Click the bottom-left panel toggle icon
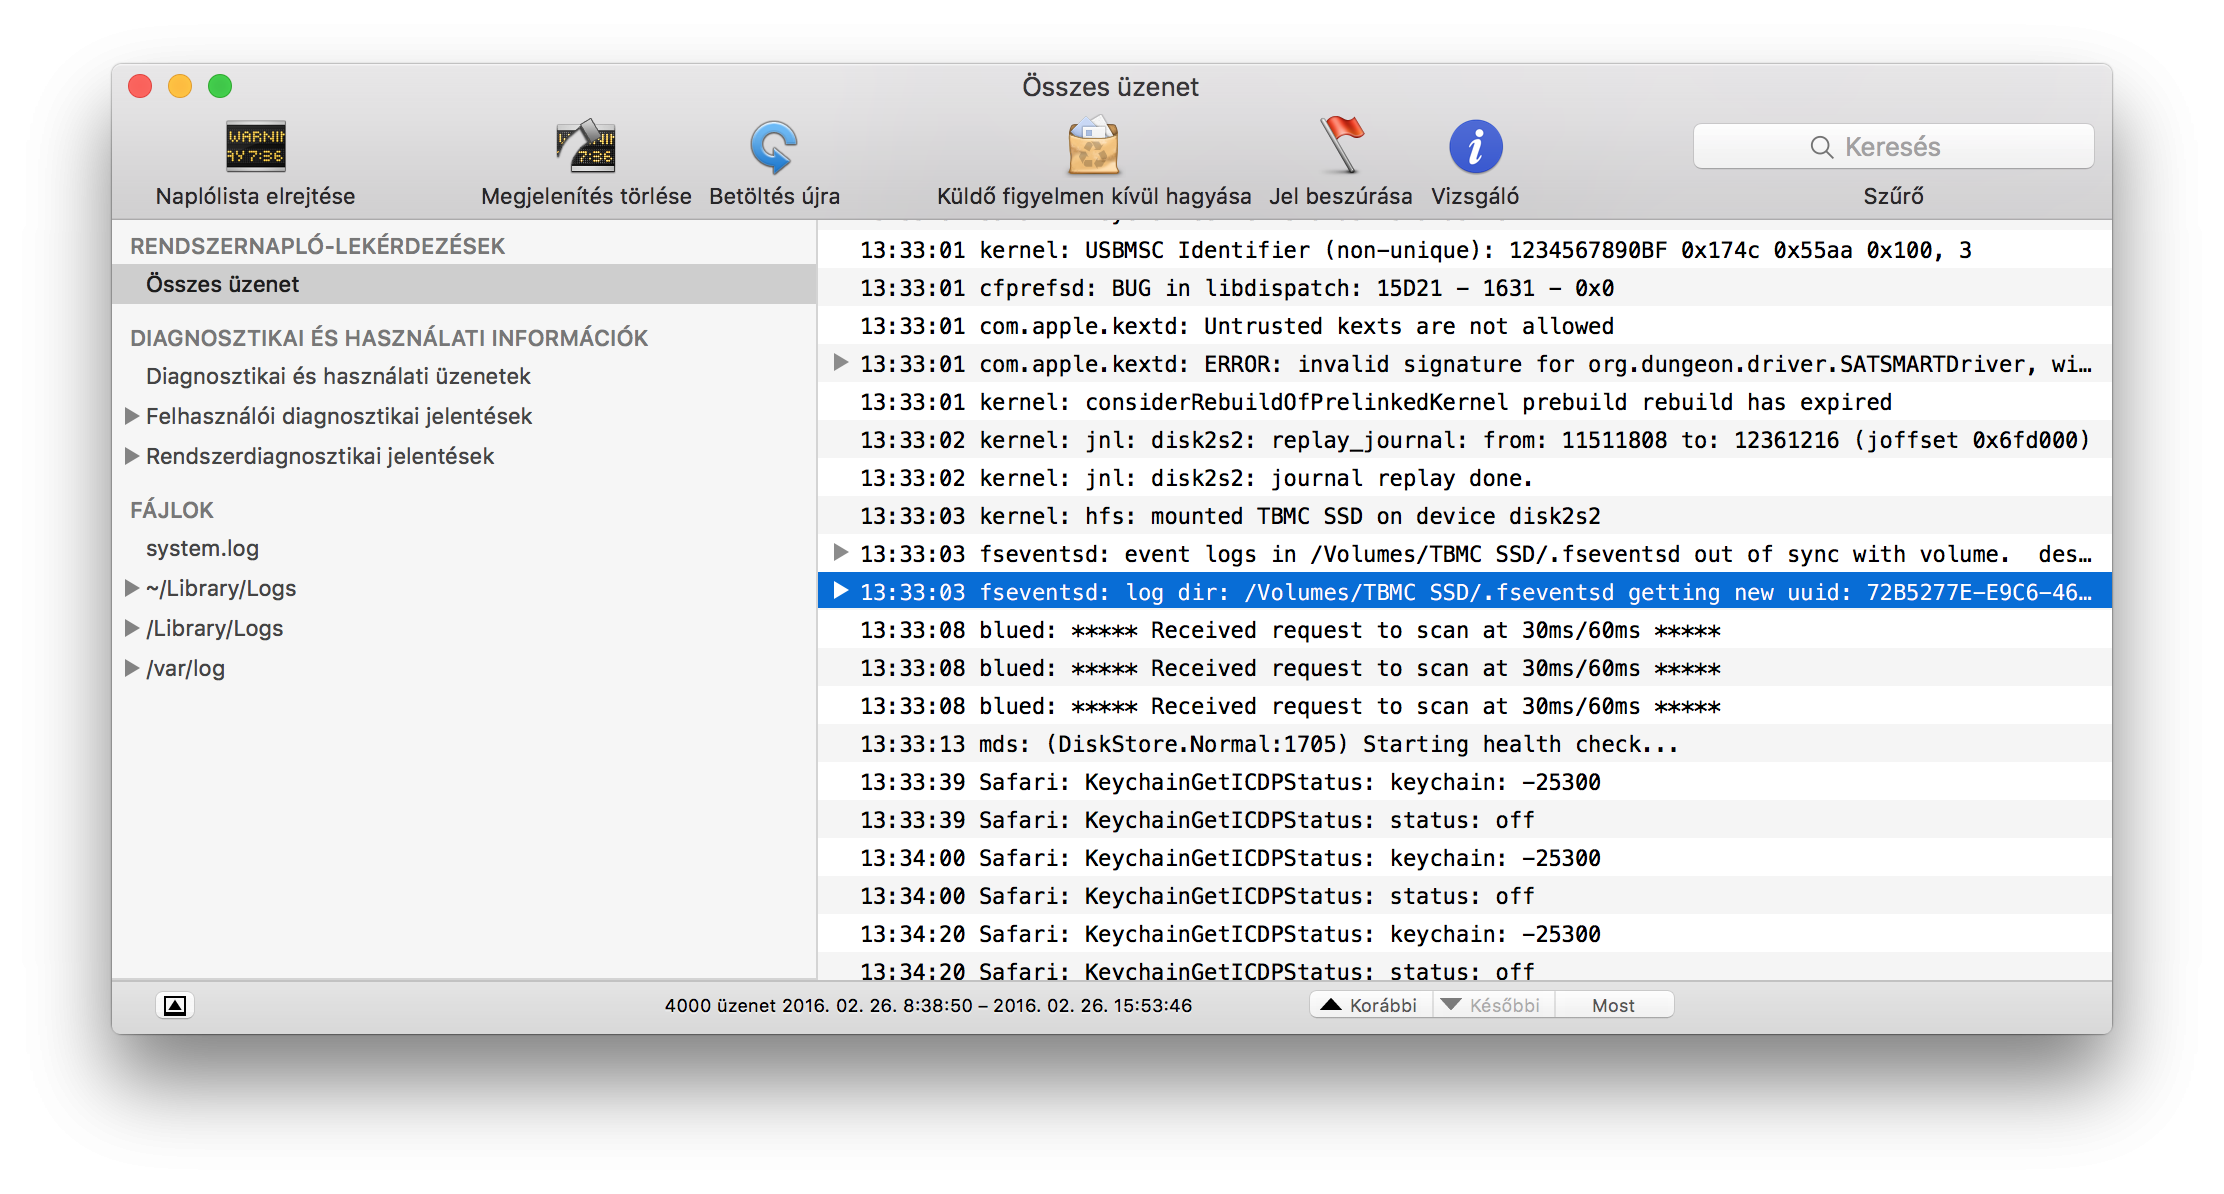 click(x=175, y=1005)
